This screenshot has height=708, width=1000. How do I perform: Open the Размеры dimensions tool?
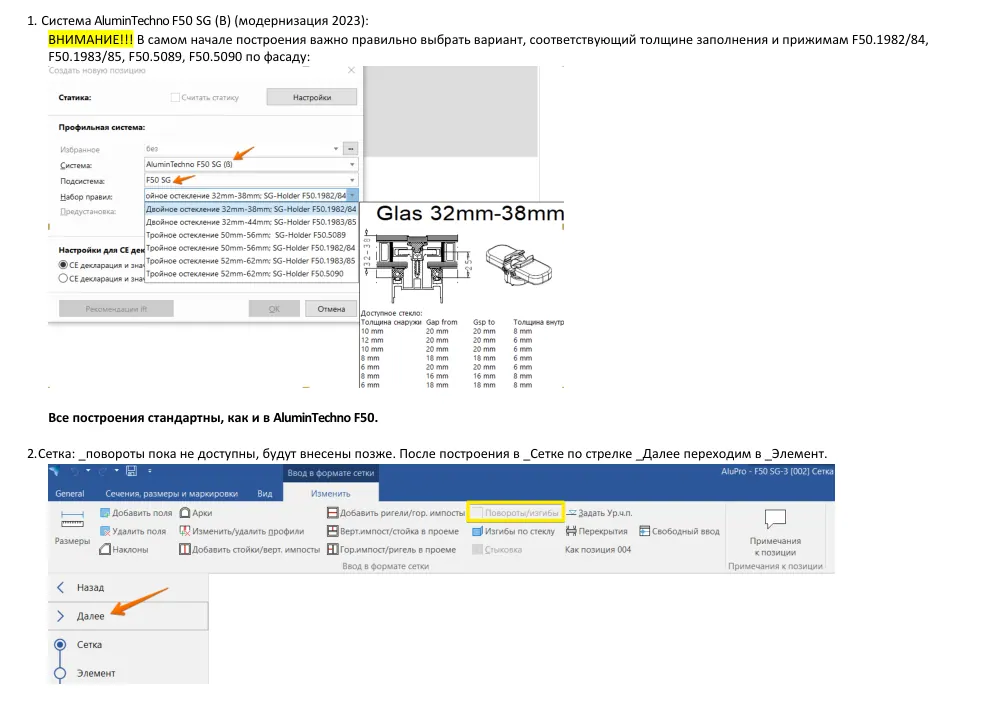pyautogui.click(x=72, y=527)
